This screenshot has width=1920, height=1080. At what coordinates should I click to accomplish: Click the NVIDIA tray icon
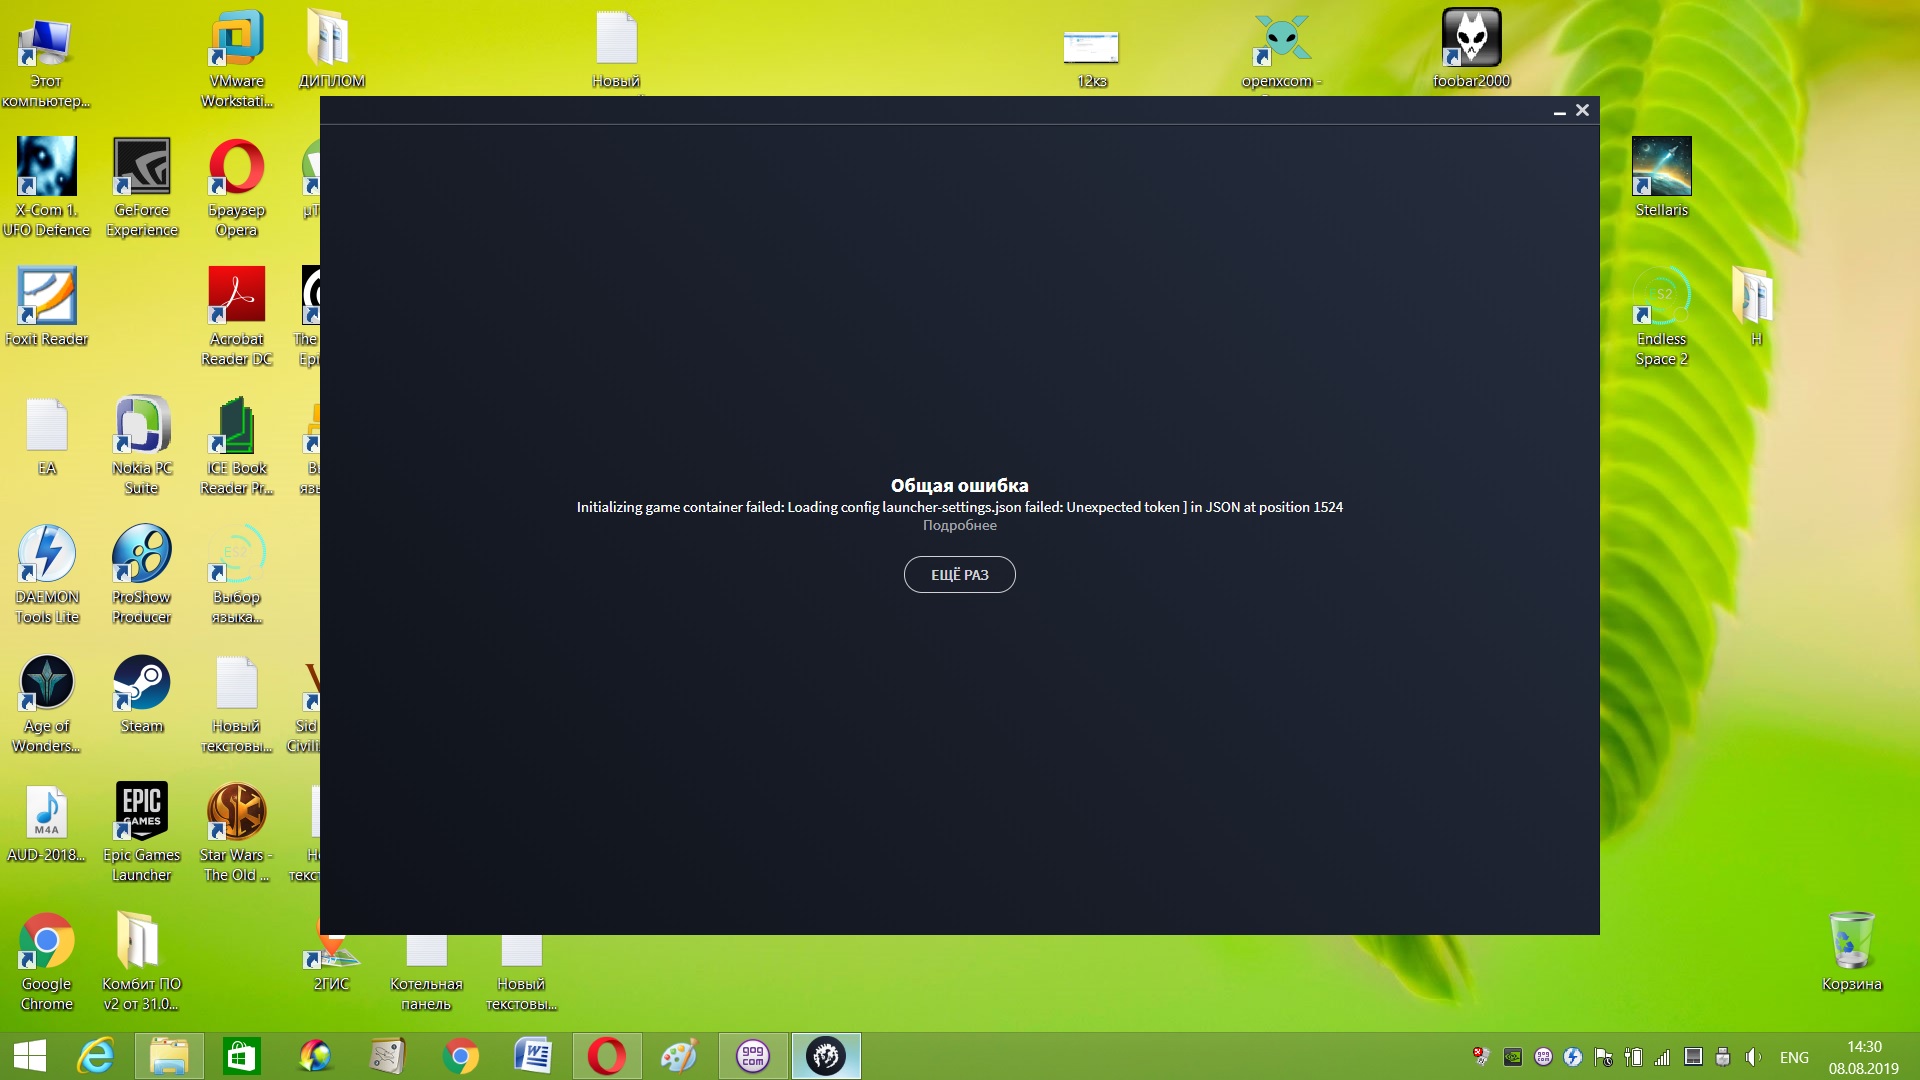pyautogui.click(x=1513, y=1057)
